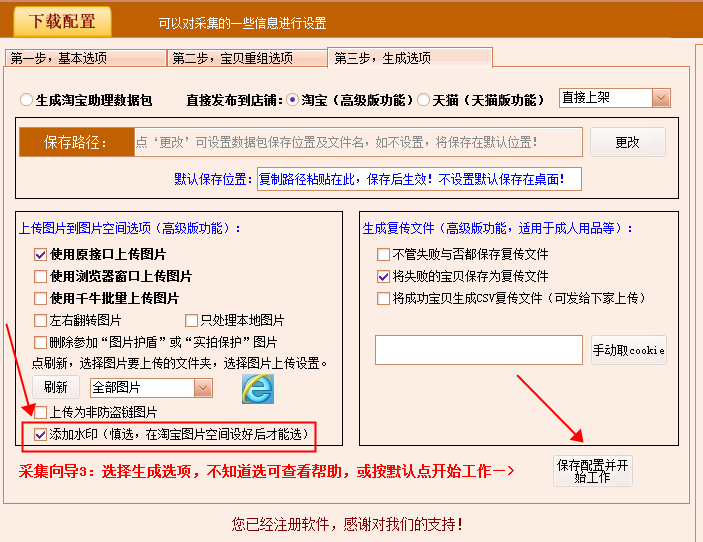703x542 pixels.
Task: Toggle 使用原接口上传图片 checkbox
Action: pyautogui.click(x=40, y=255)
